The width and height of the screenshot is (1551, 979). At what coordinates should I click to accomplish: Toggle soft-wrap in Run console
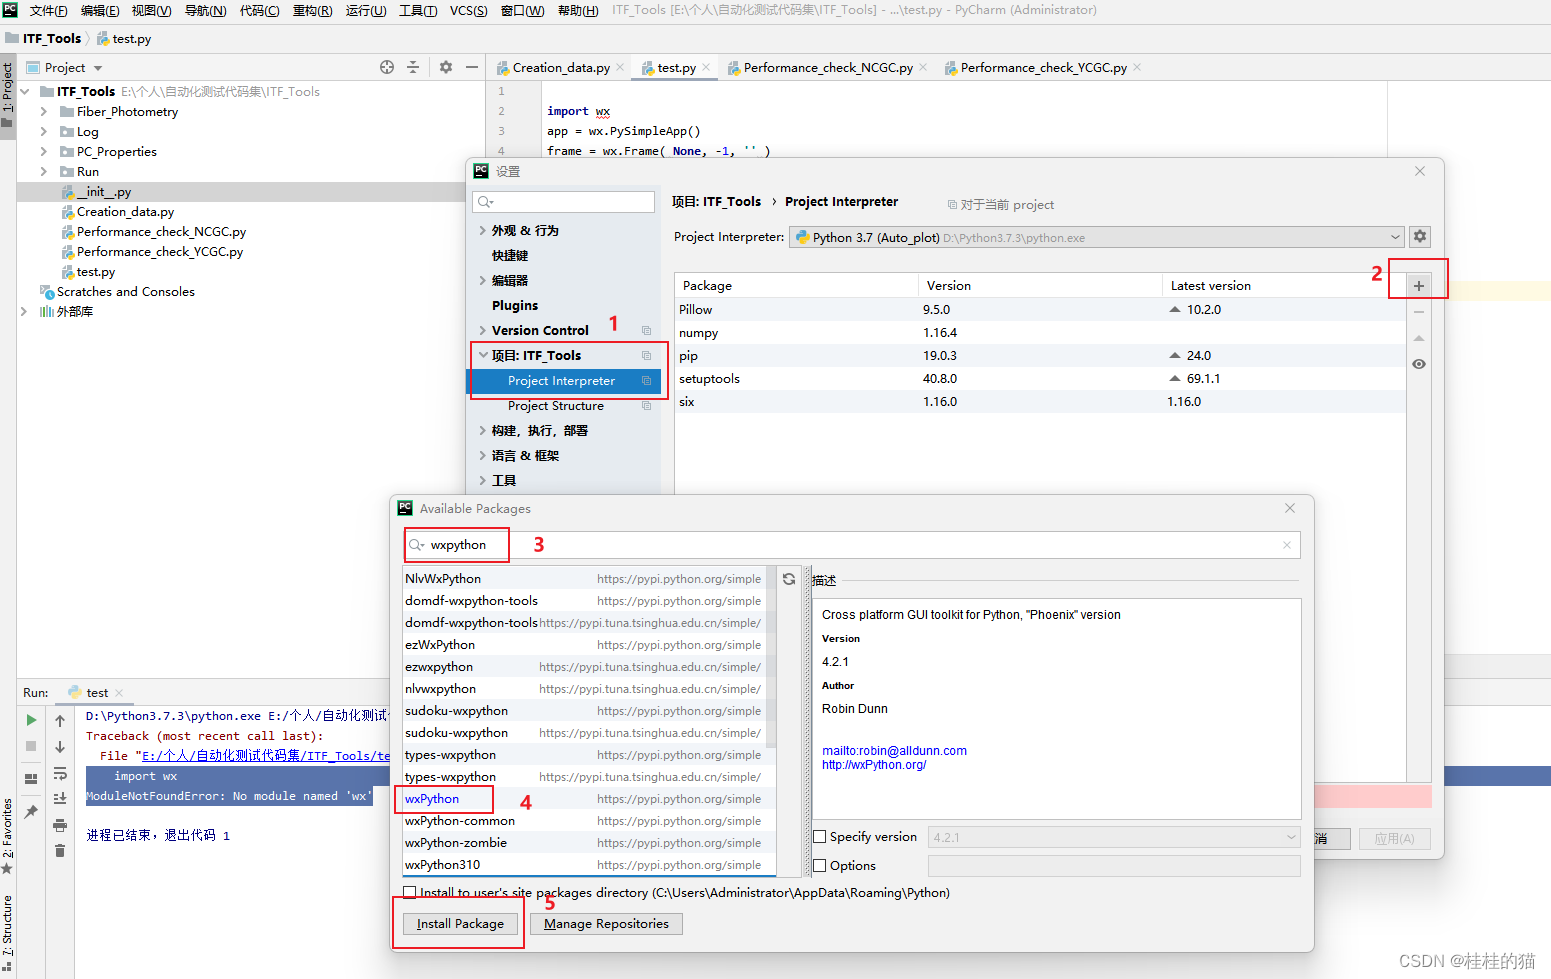click(60, 773)
